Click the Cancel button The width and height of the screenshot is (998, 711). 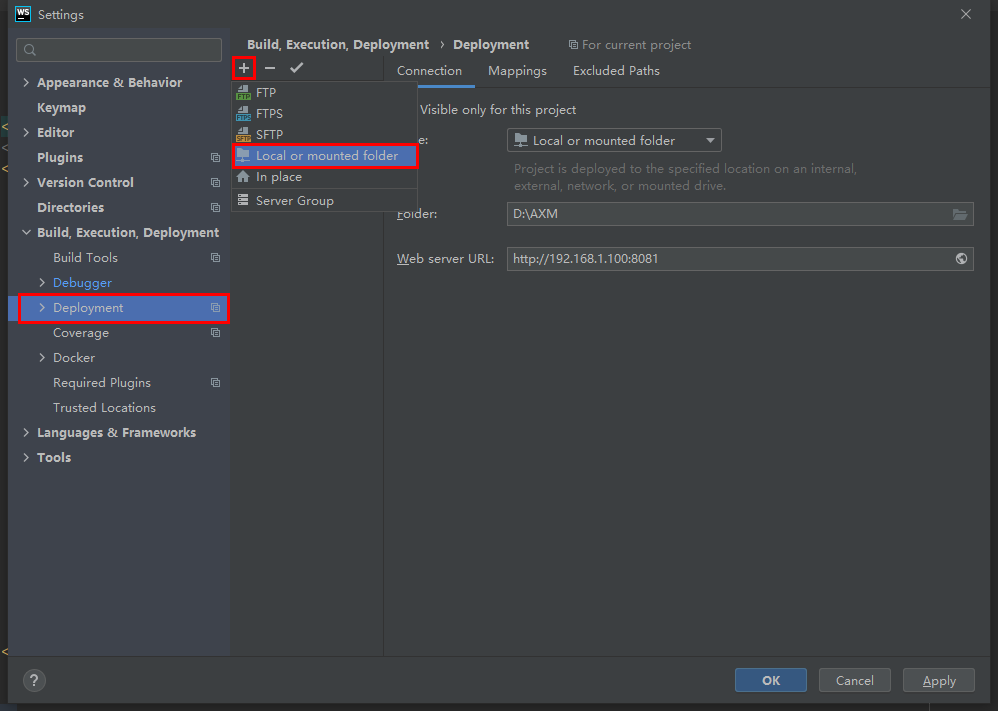pyautogui.click(x=854, y=679)
